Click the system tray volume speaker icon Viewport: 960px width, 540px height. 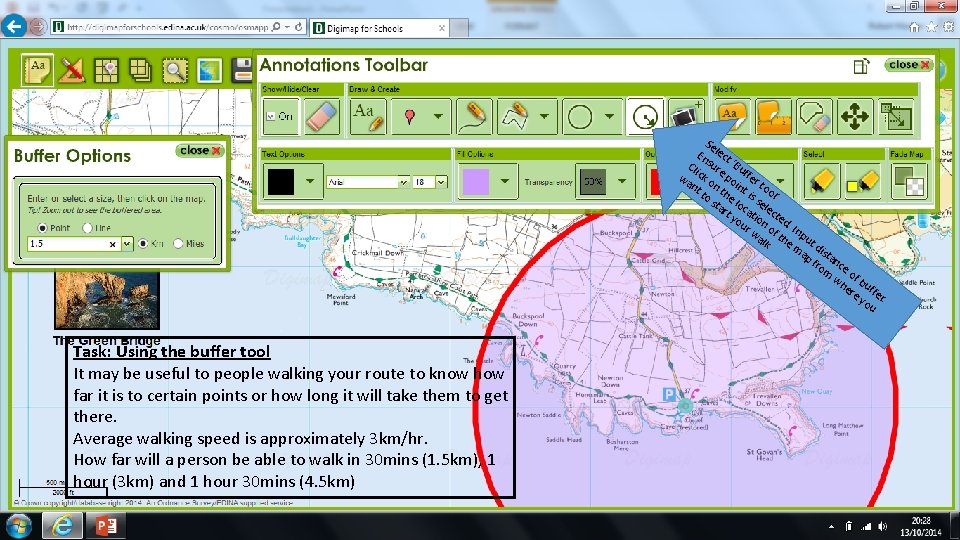click(x=882, y=526)
